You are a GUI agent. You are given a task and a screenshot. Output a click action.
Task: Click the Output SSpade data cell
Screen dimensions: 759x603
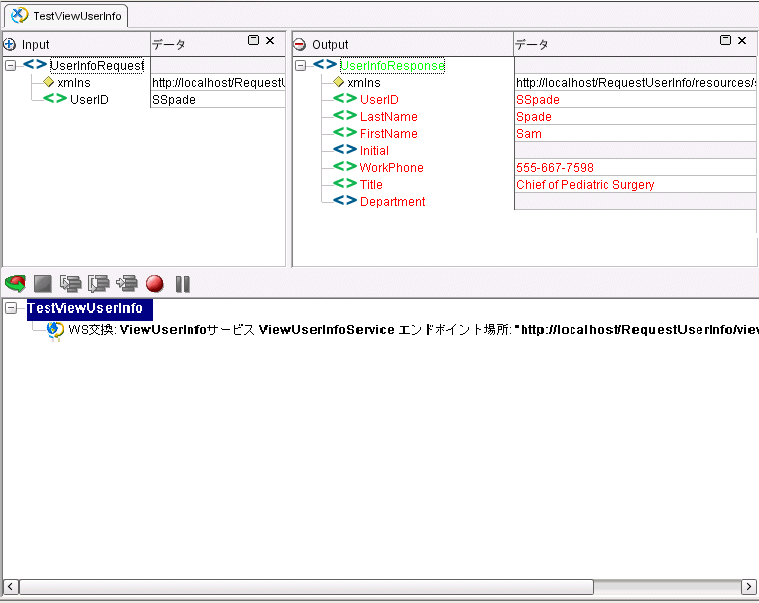coord(635,100)
